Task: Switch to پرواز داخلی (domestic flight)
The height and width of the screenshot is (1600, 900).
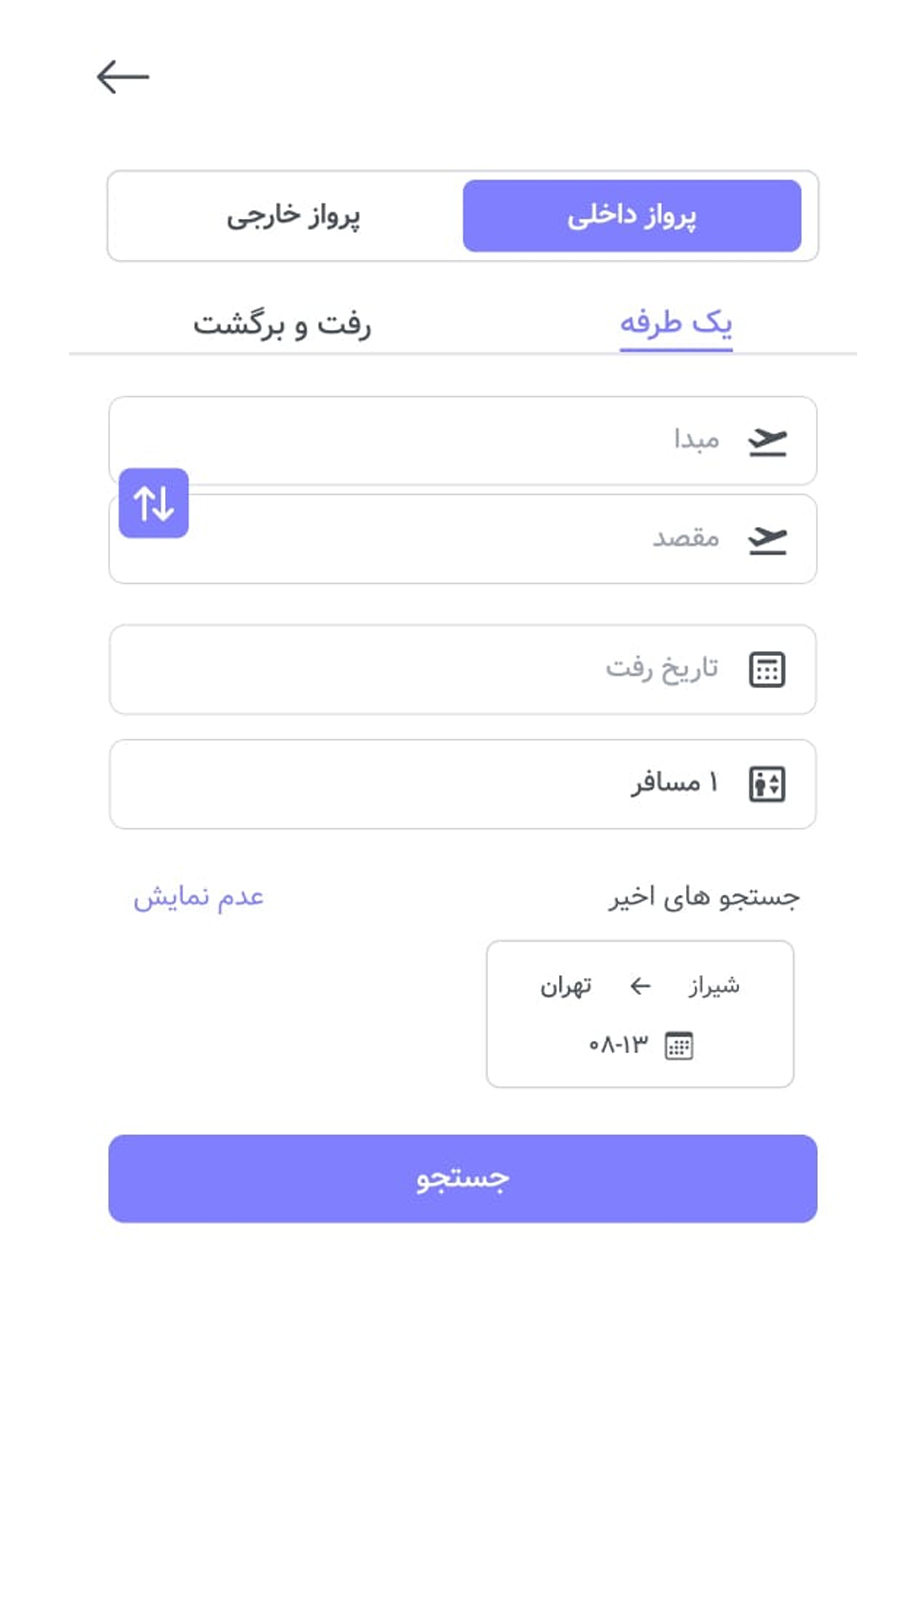Action: coord(631,216)
